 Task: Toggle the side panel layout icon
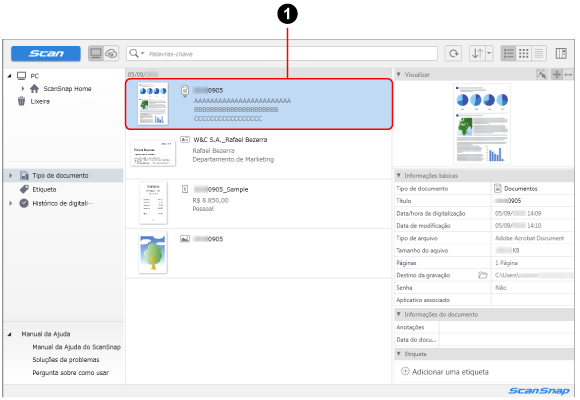[561, 54]
